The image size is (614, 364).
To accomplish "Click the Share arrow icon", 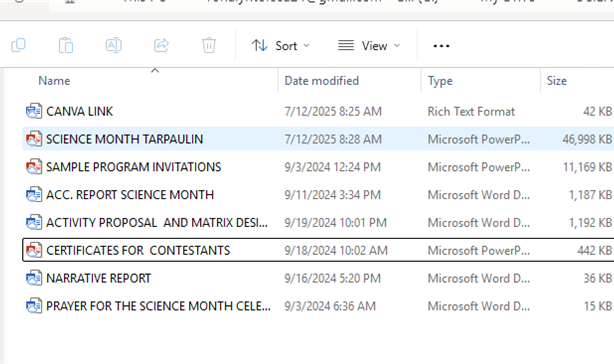I will tap(161, 45).
